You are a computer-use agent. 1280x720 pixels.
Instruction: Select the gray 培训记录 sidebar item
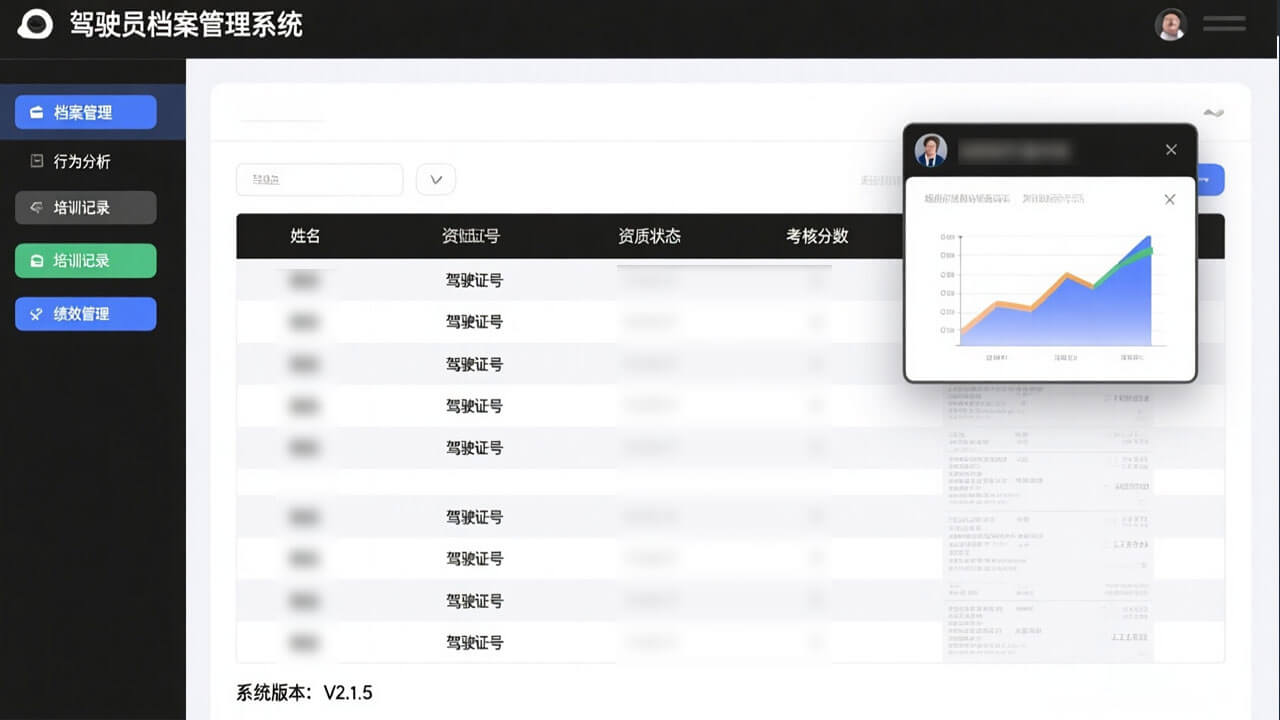86,208
